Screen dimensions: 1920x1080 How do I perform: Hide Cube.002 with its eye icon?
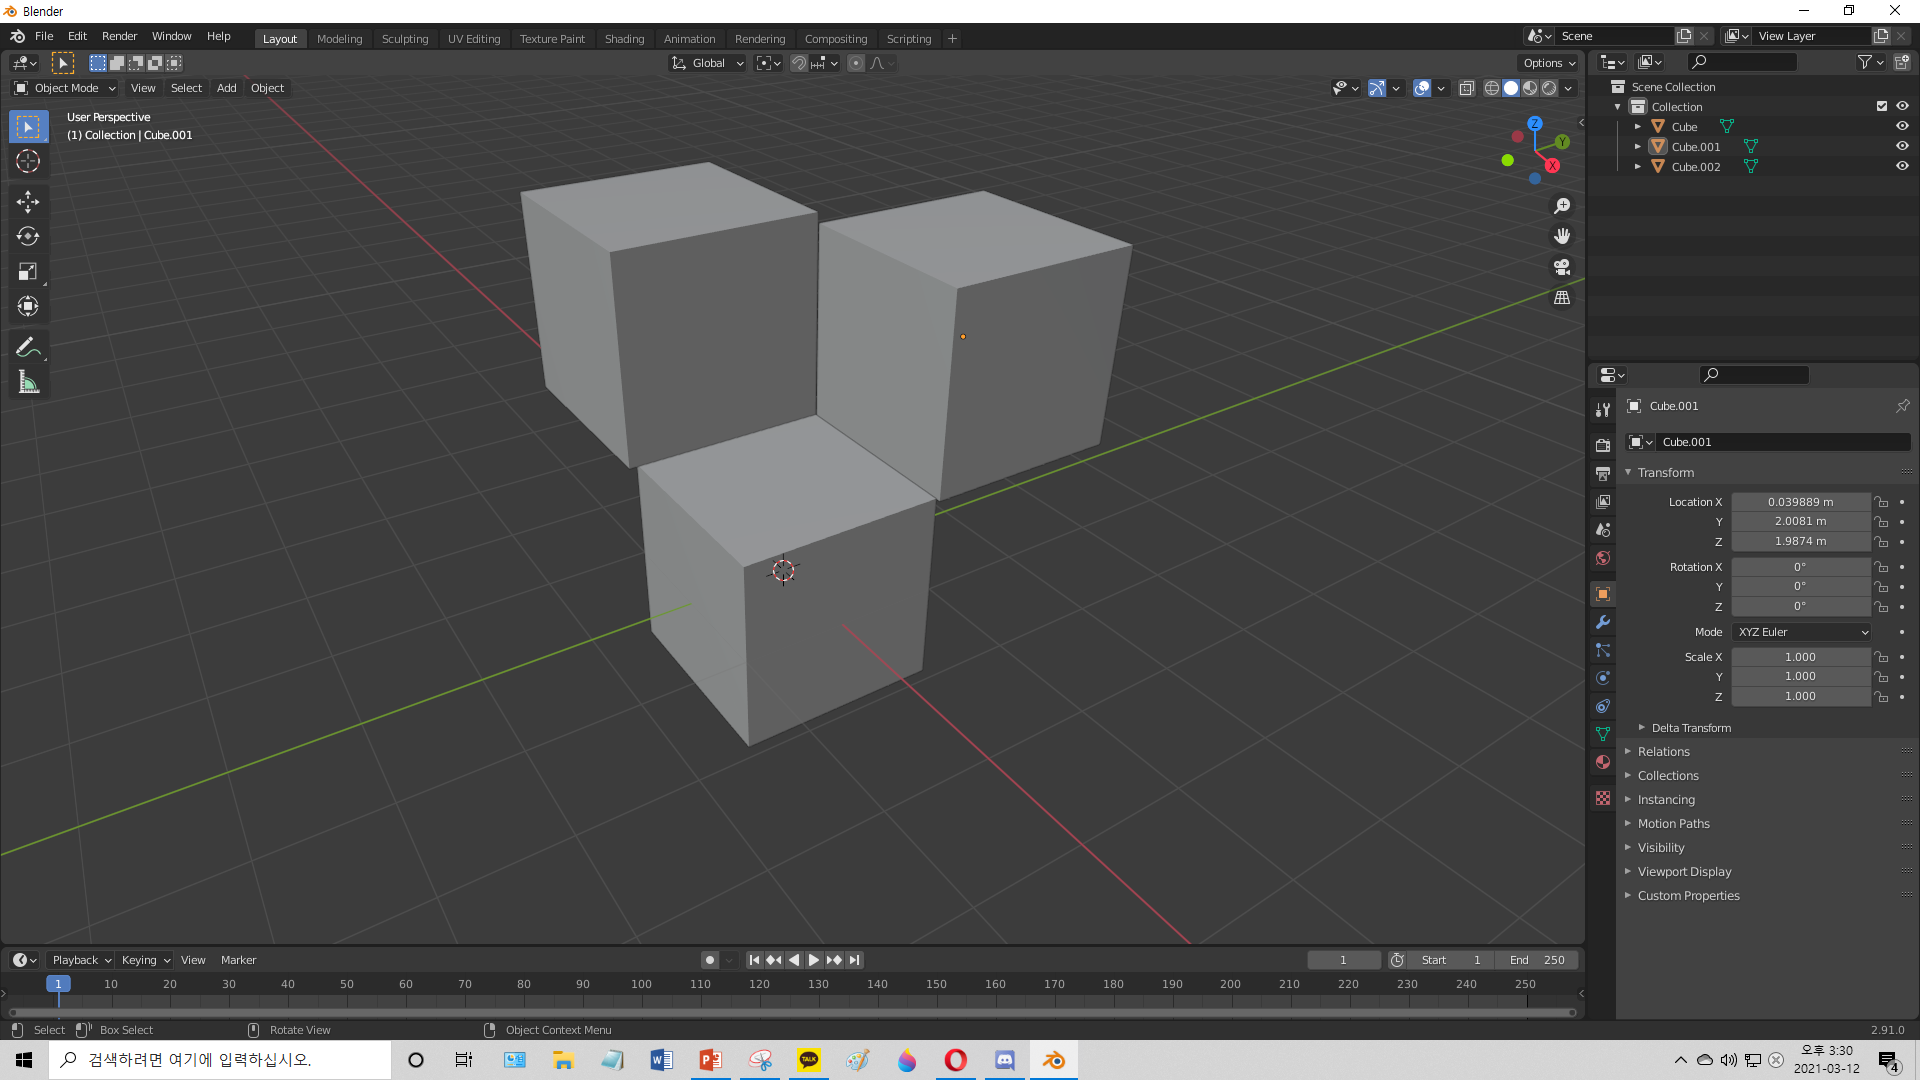(x=1902, y=166)
